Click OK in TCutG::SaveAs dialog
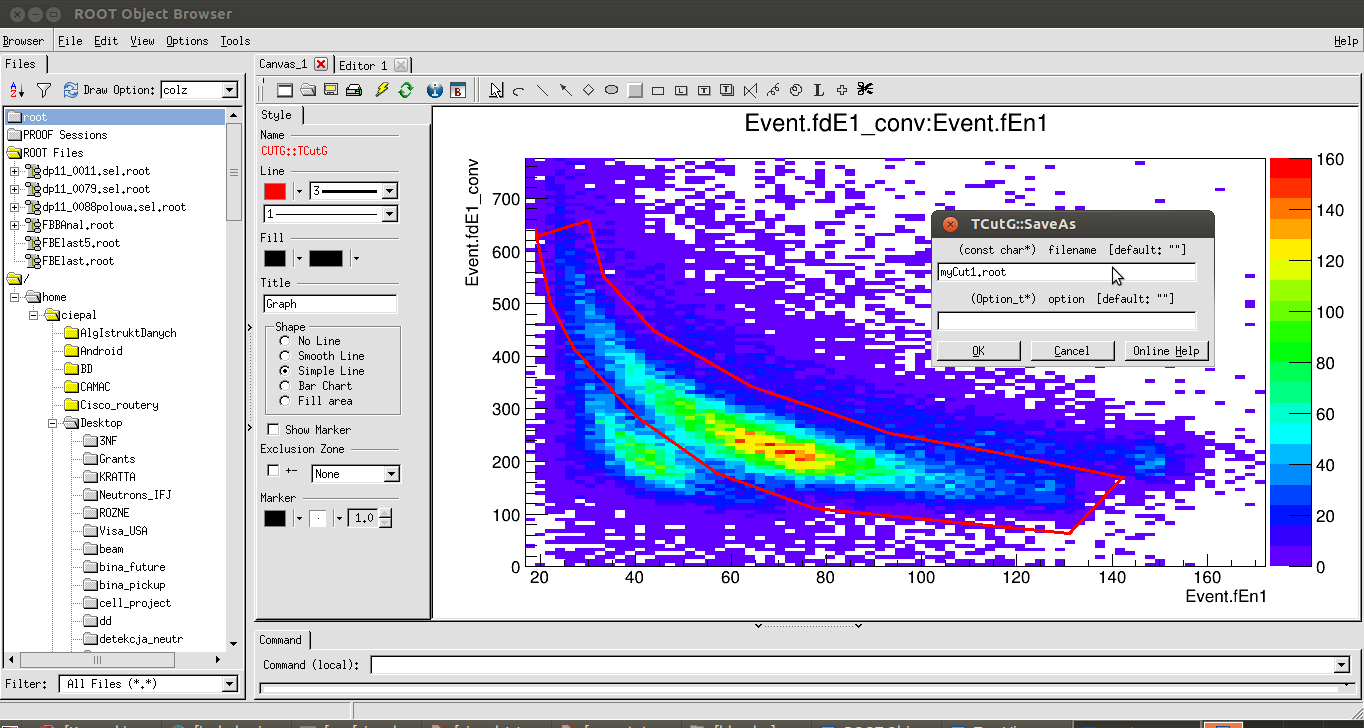The height and width of the screenshot is (728, 1364). 978,351
